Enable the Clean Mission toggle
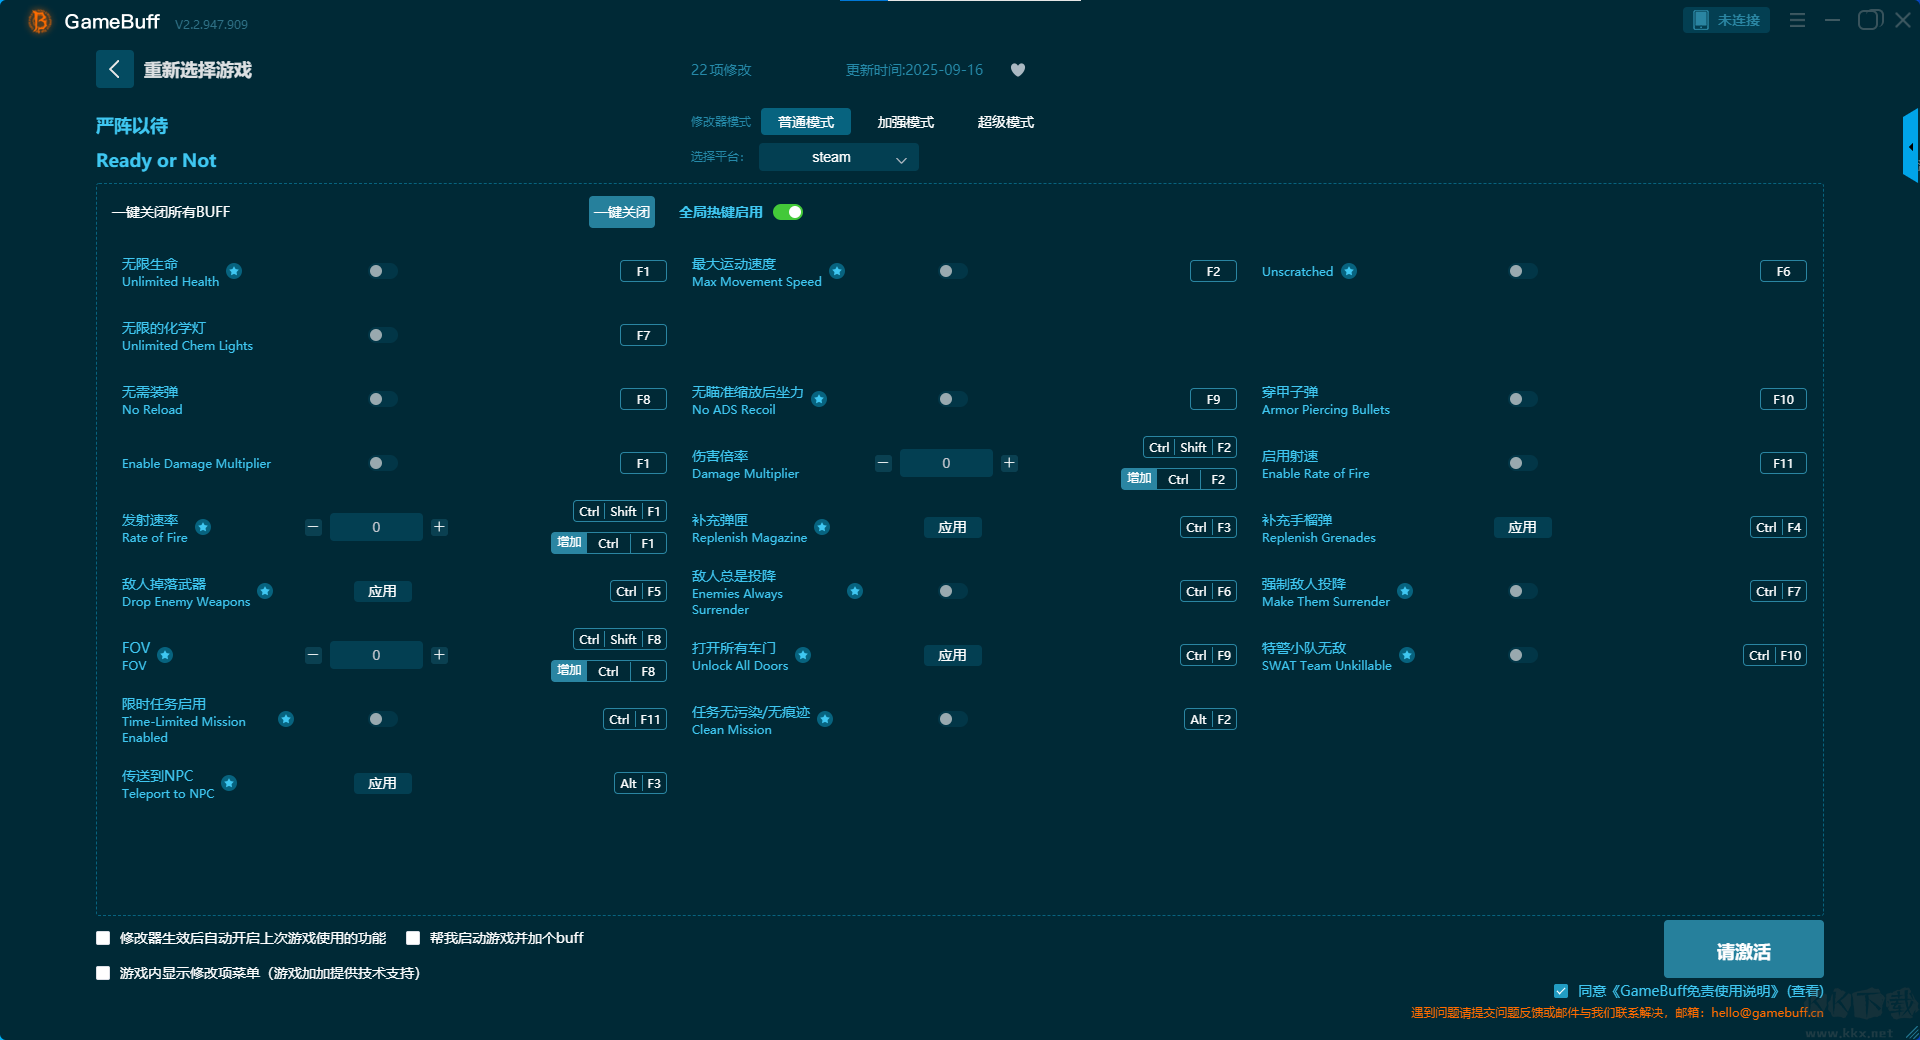This screenshot has height=1040, width=1920. click(x=952, y=719)
